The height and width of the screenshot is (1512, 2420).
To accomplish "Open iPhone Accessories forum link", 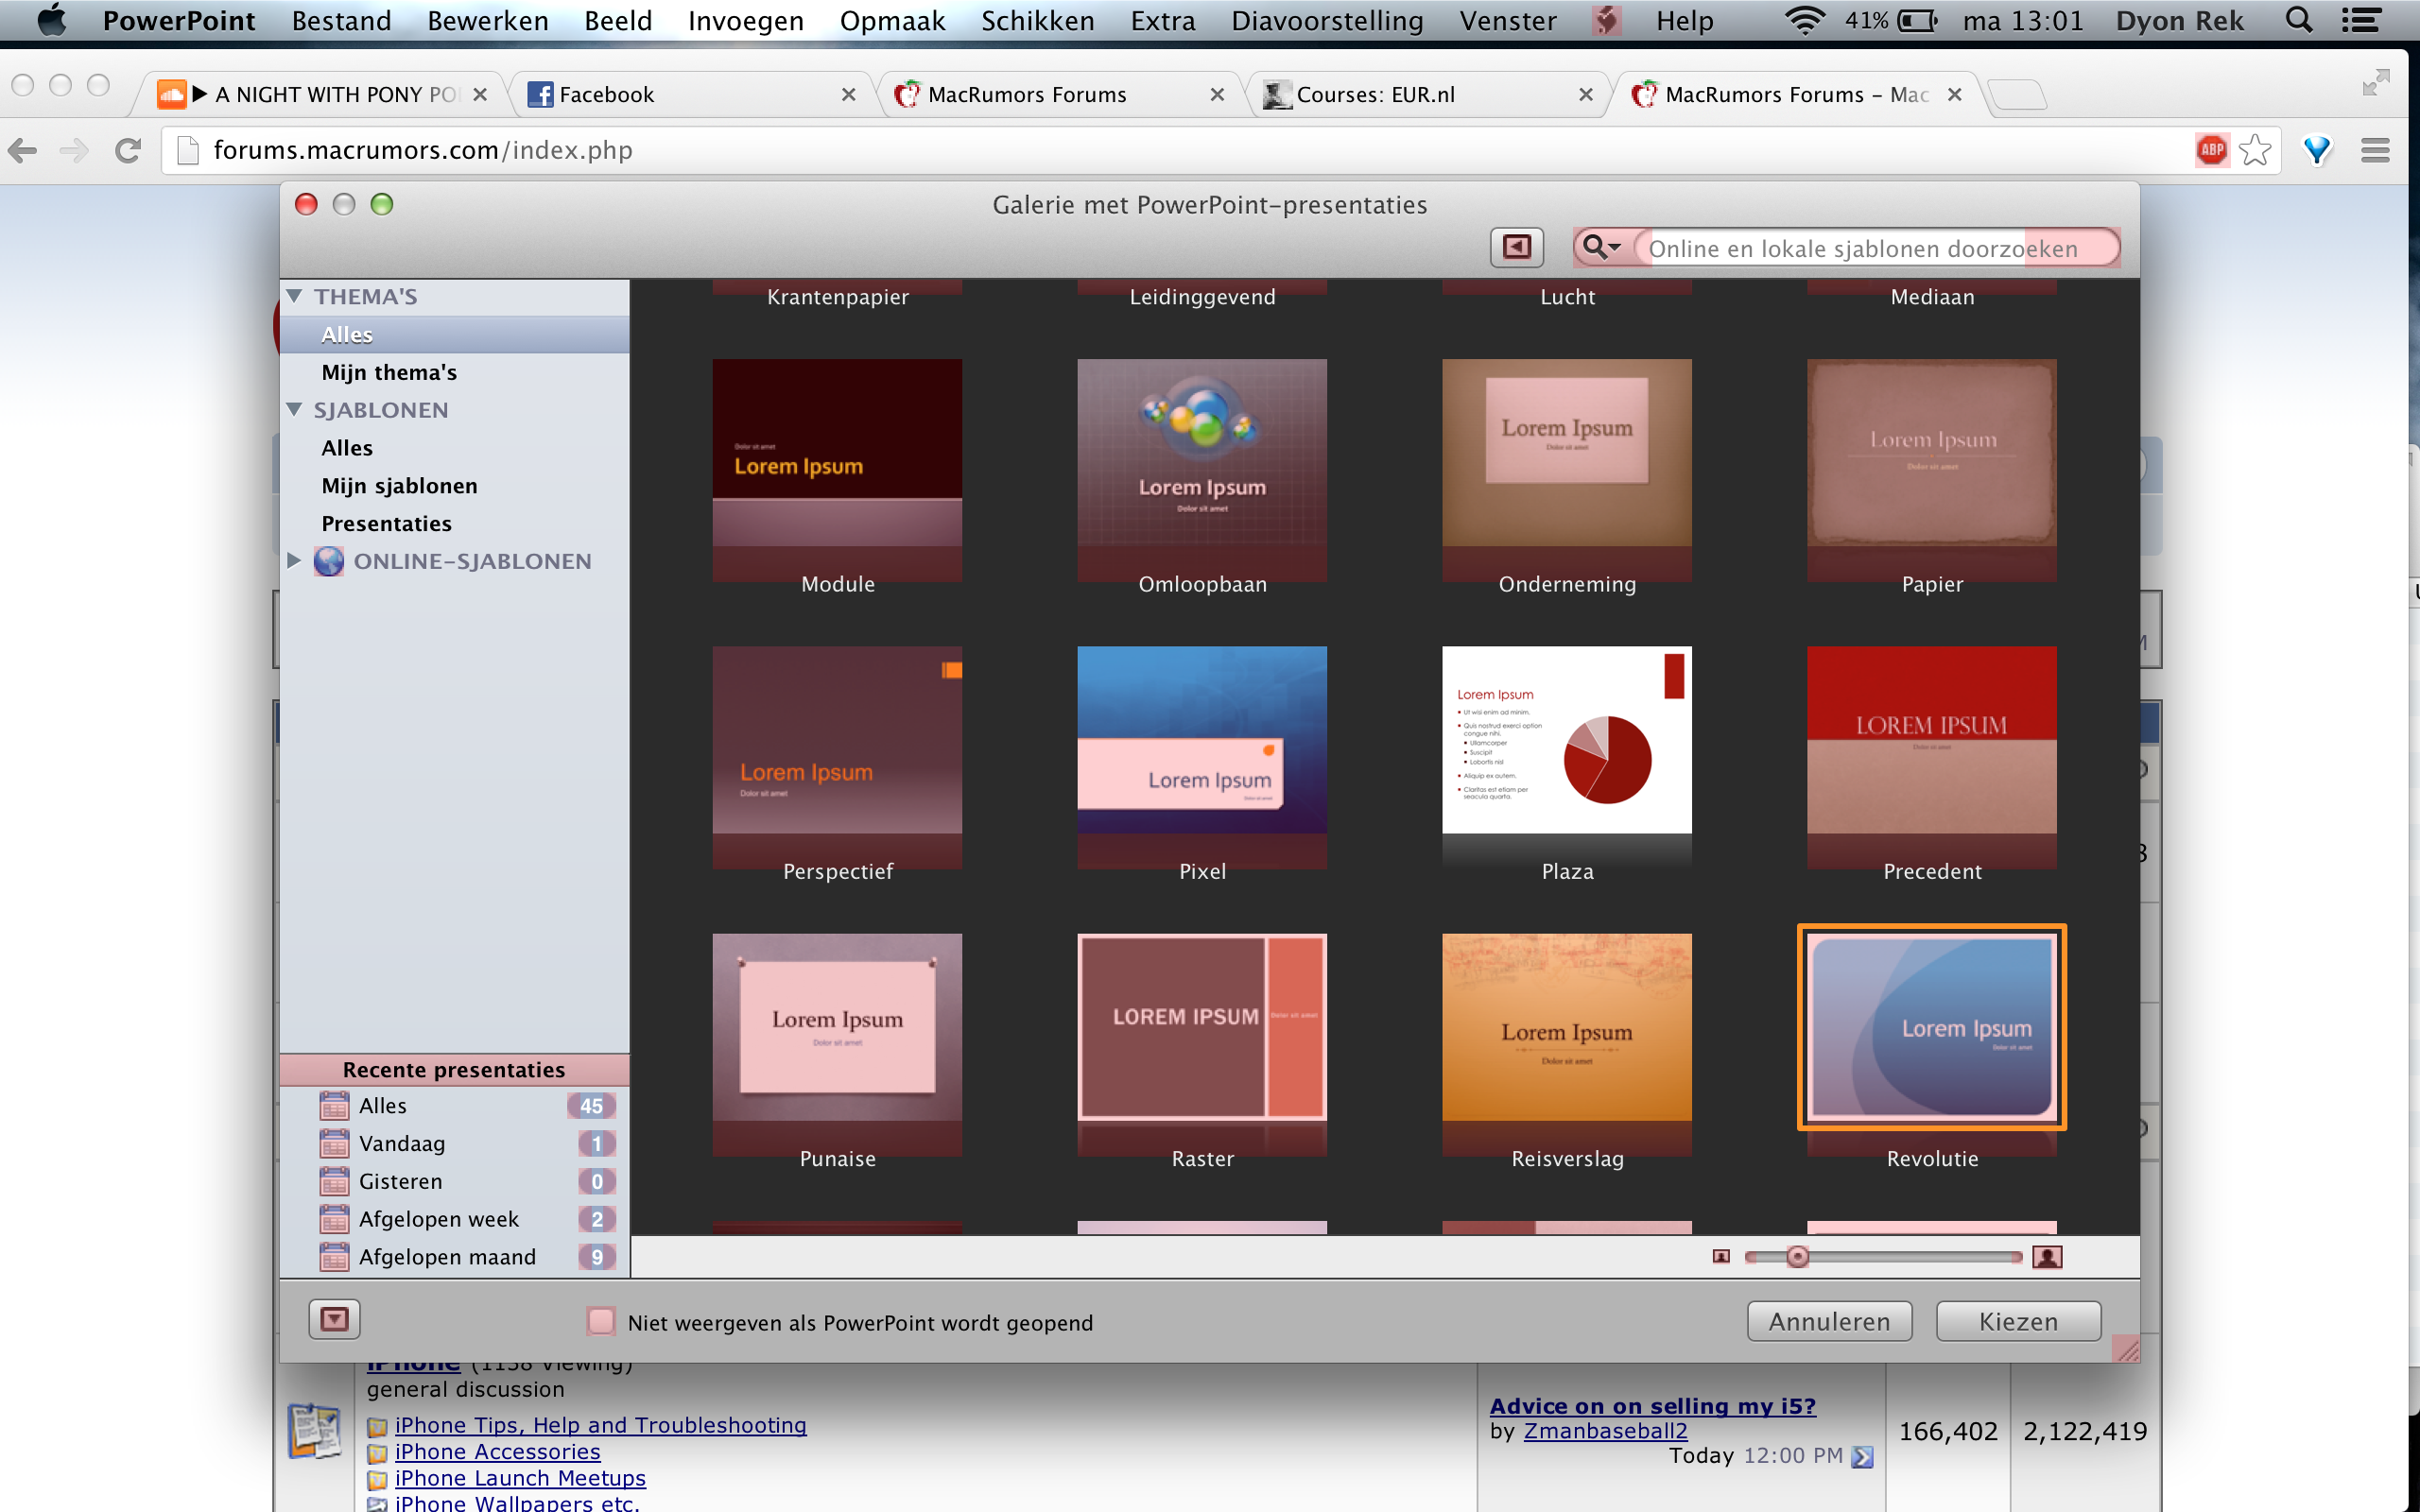I will pos(497,1451).
